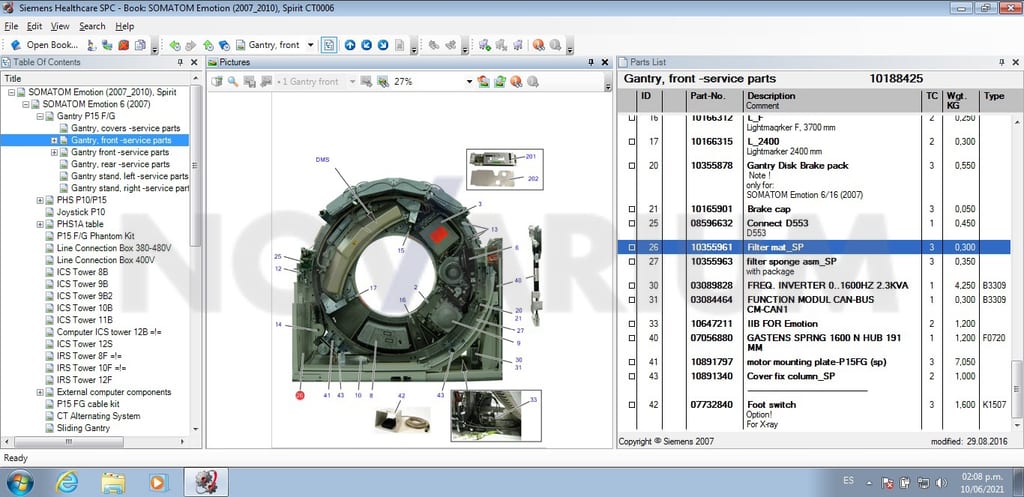This screenshot has width=1024, height=497.
Task: Click the red 26 callout on the gantry picture
Action: click(300, 395)
